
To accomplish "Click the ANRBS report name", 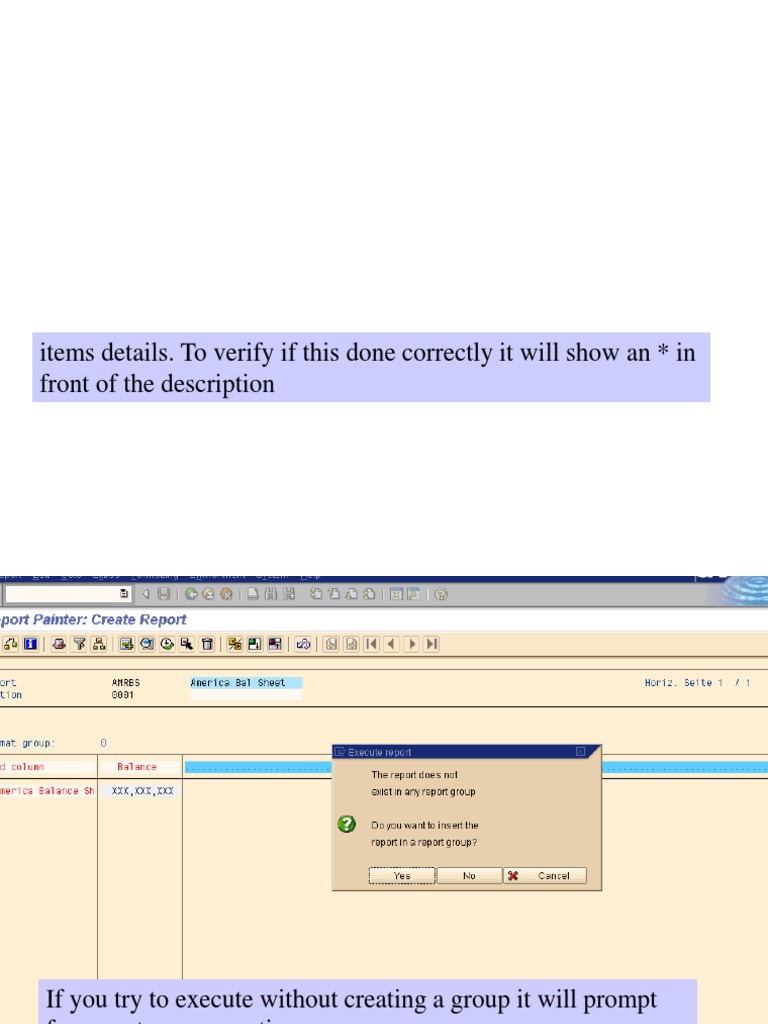I will click(125, 682).
